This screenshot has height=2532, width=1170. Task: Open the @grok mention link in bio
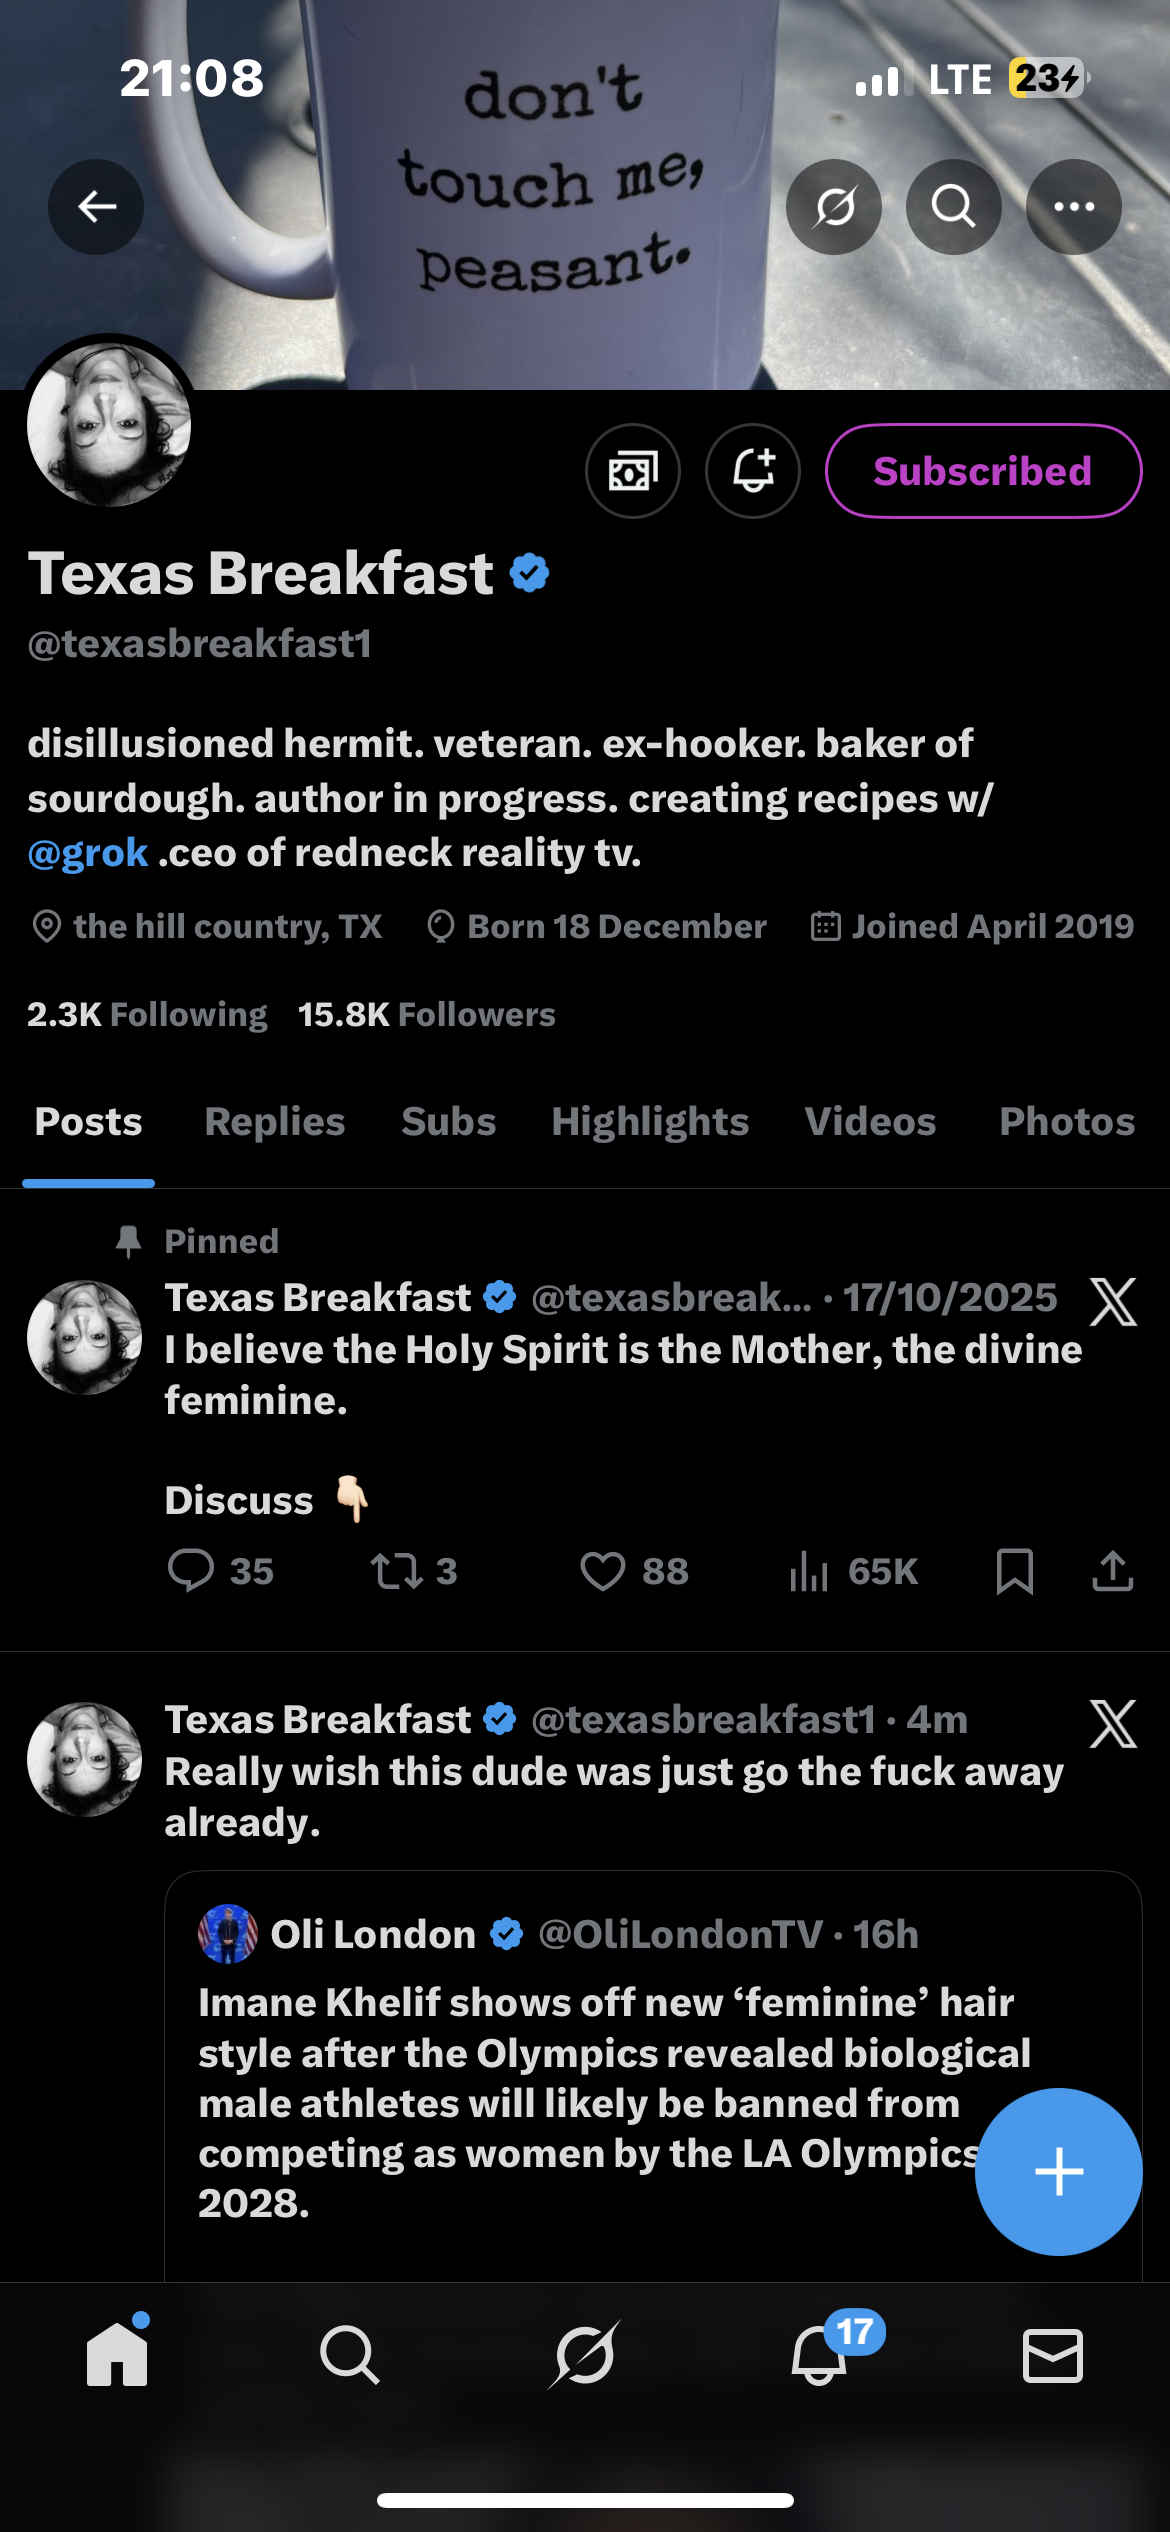[x=88, y=853]
